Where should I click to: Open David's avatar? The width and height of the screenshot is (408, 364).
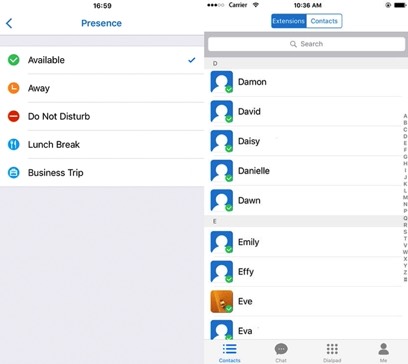222,111
